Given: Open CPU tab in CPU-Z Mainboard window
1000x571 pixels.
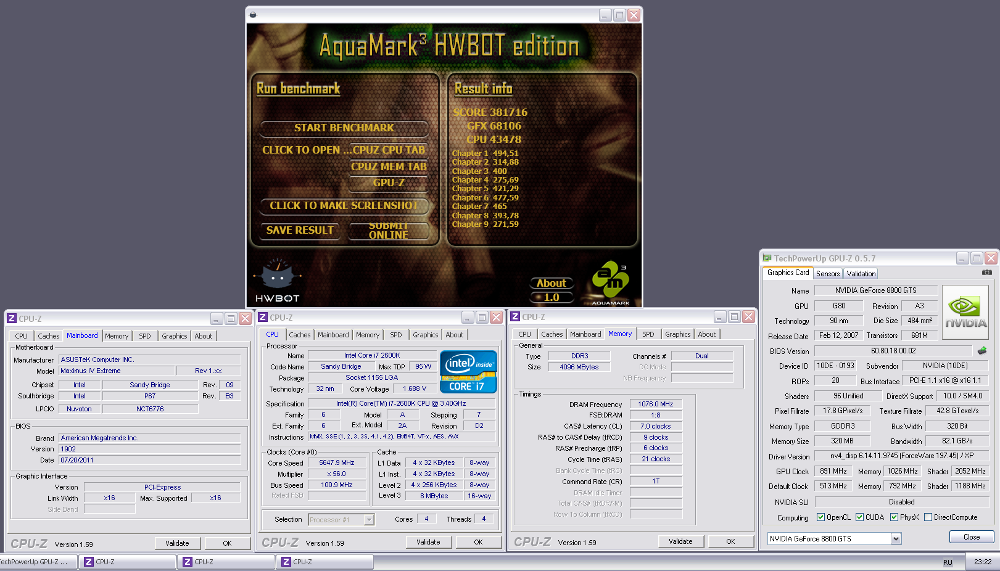Looking at the screenshot, I should click(x=21, y=336).
